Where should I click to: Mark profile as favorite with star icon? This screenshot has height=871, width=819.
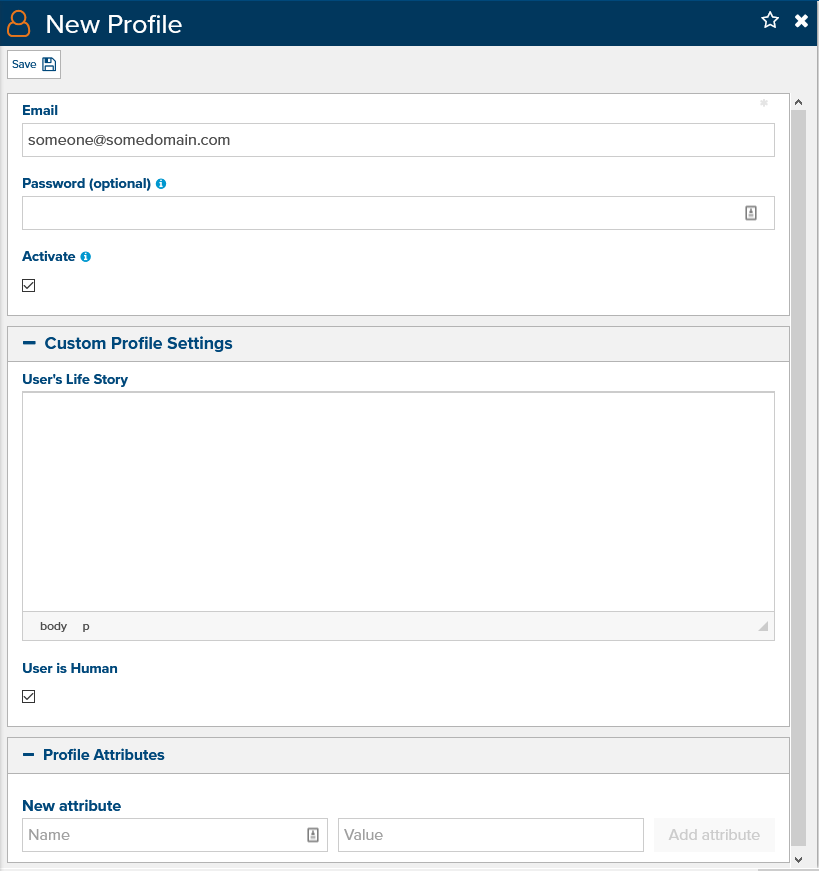point(770,21)
